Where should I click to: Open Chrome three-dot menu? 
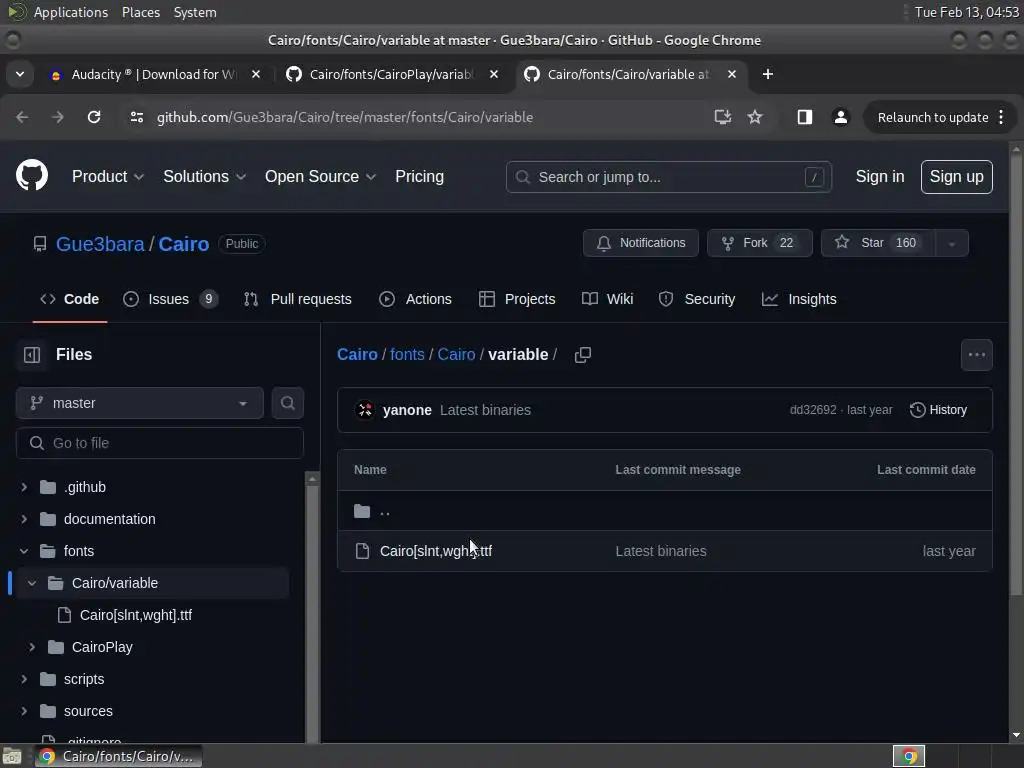[1001, 117]
